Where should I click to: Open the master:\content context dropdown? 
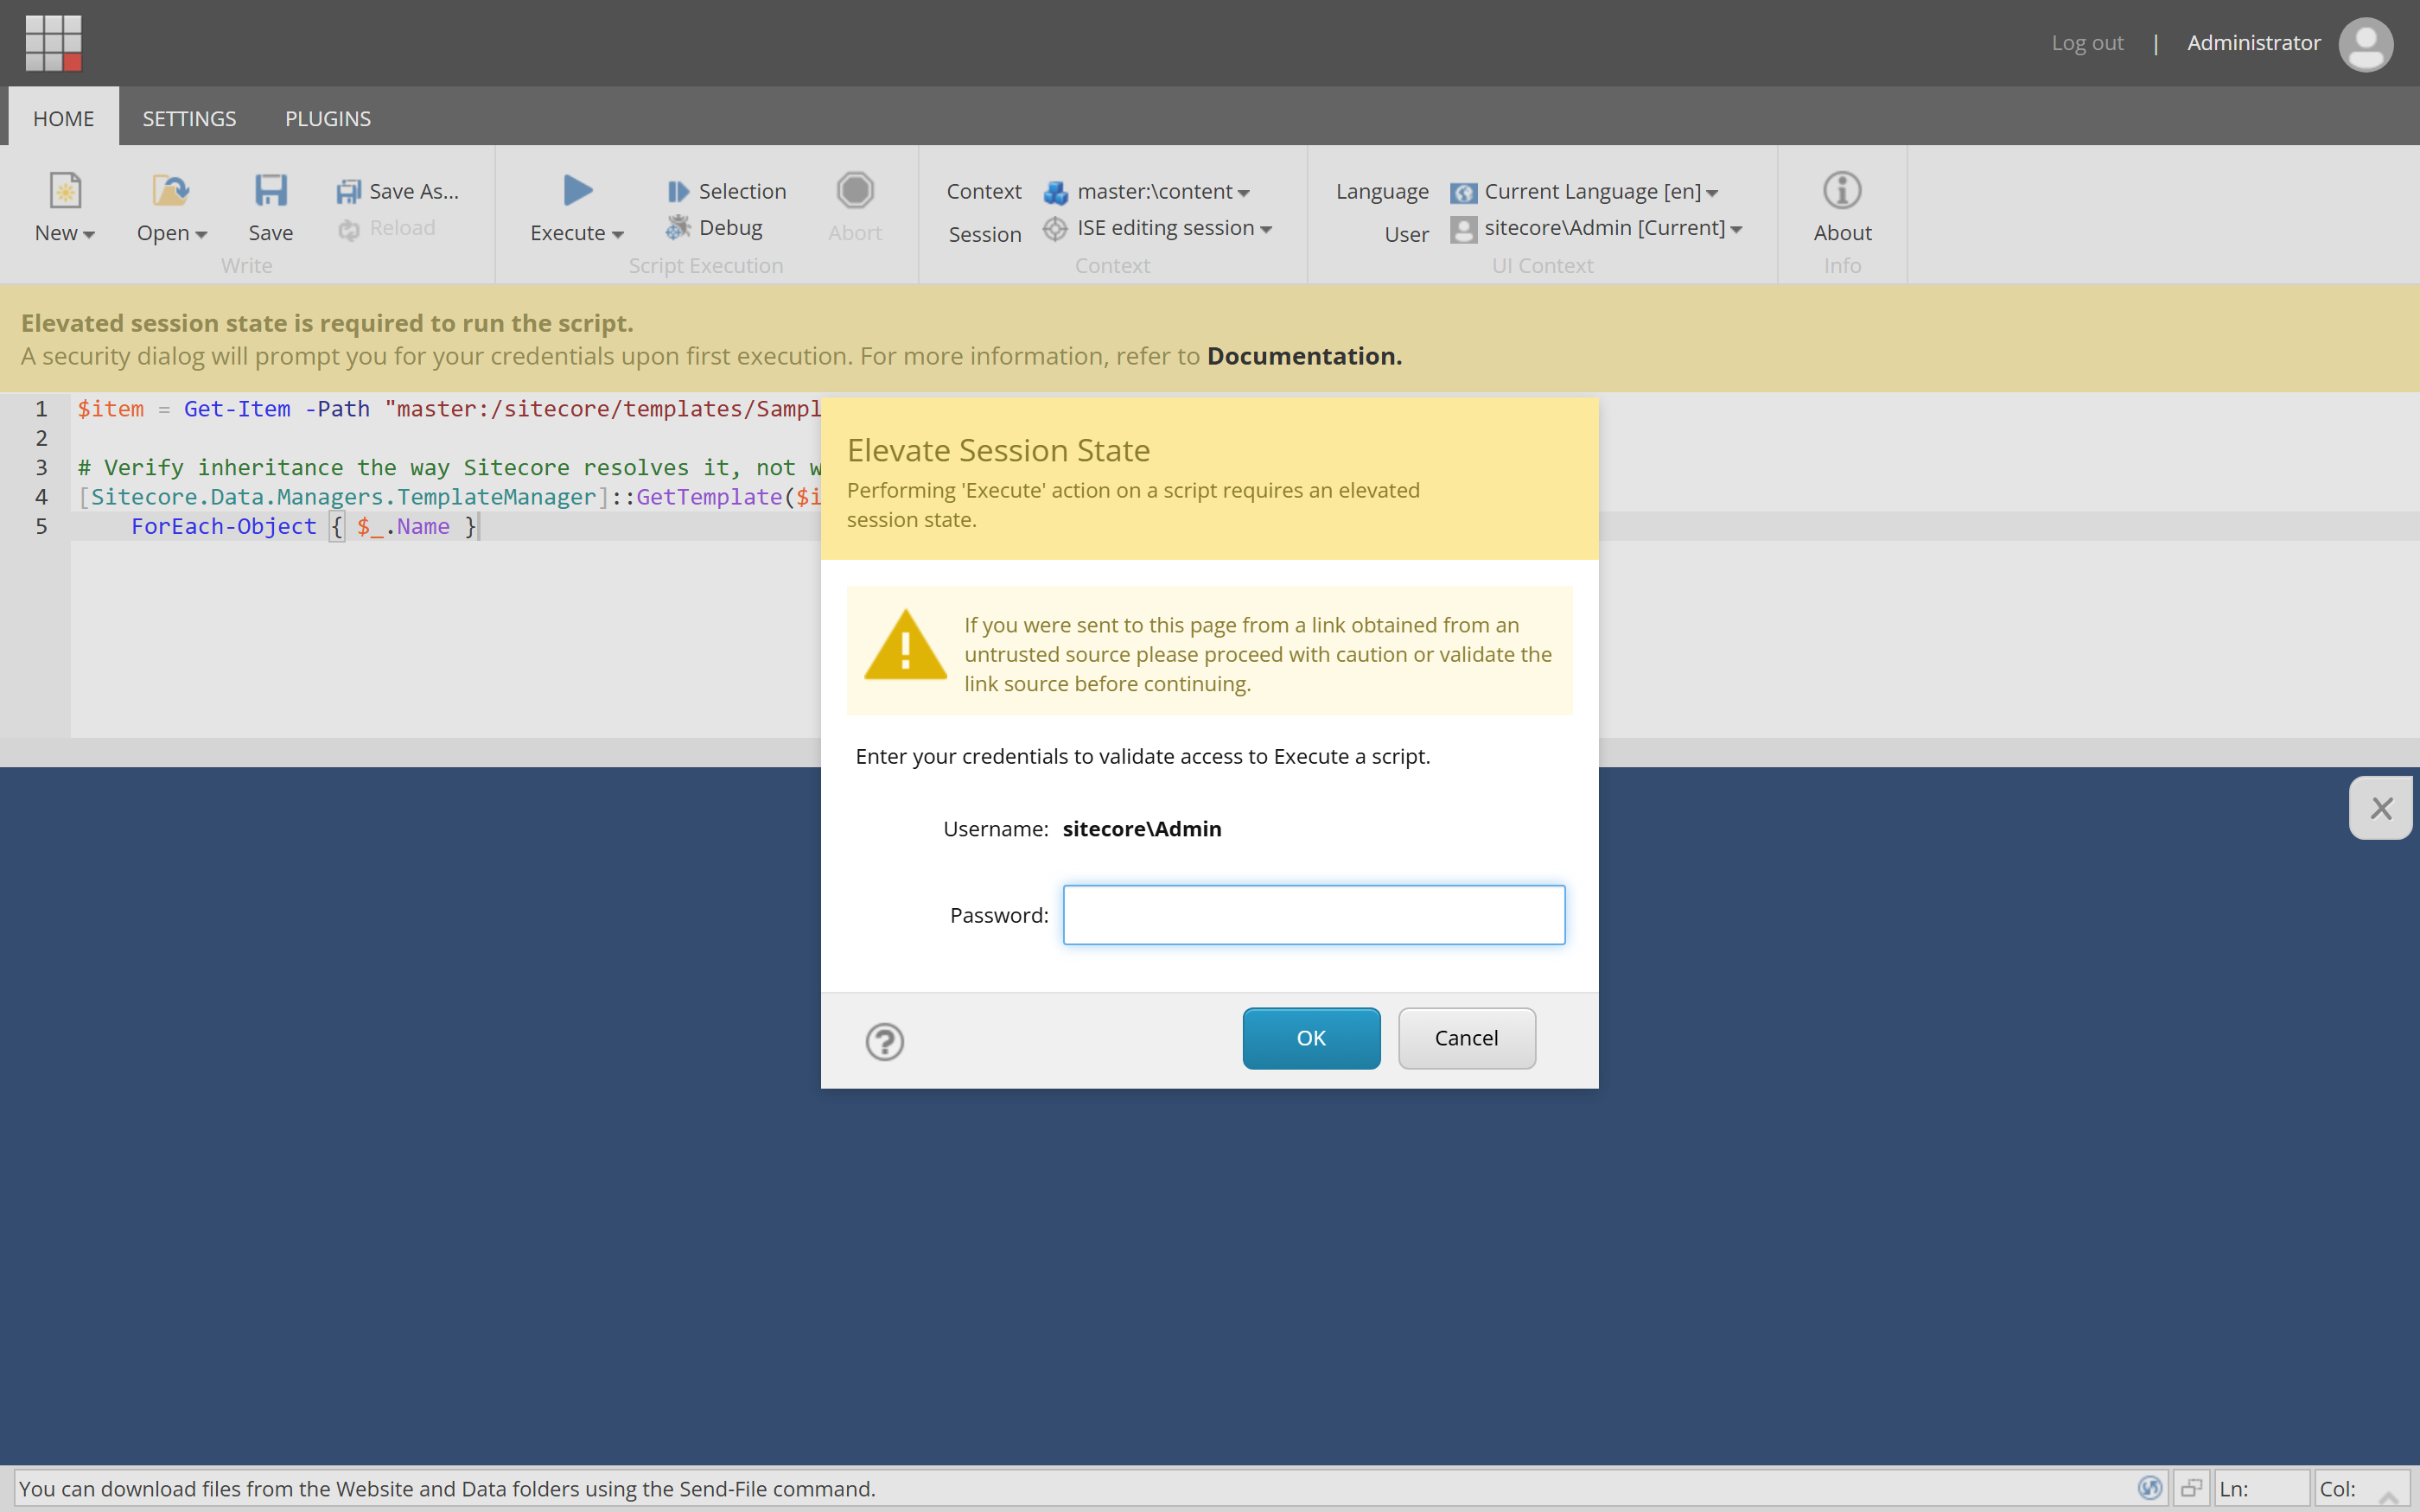1164,191
